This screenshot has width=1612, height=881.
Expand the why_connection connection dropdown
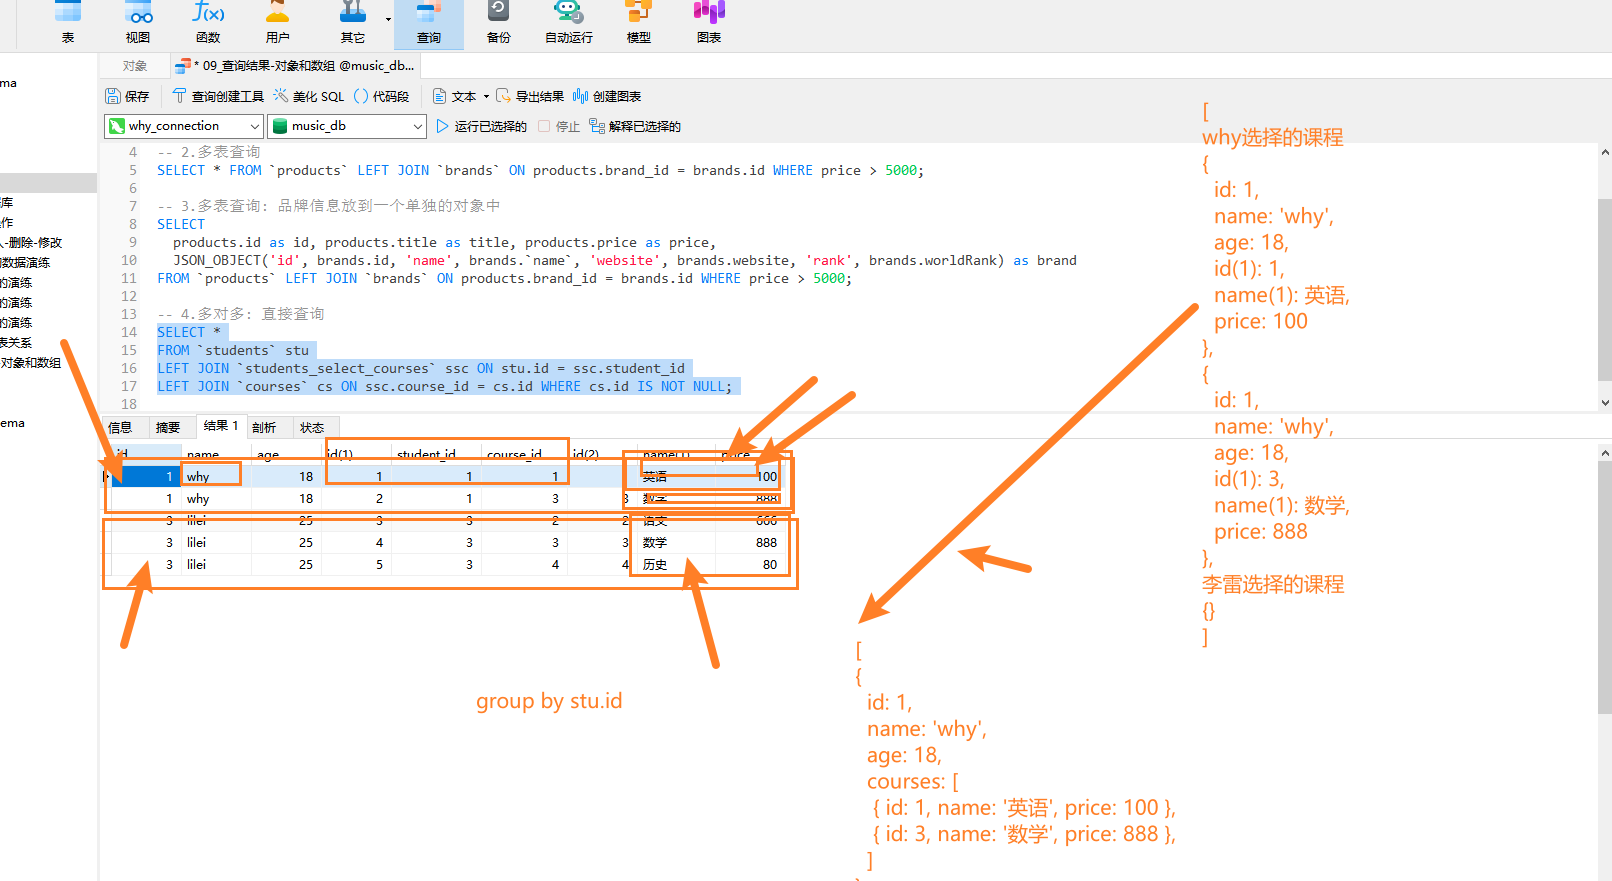pyautogui.click(x=255, y=126)
